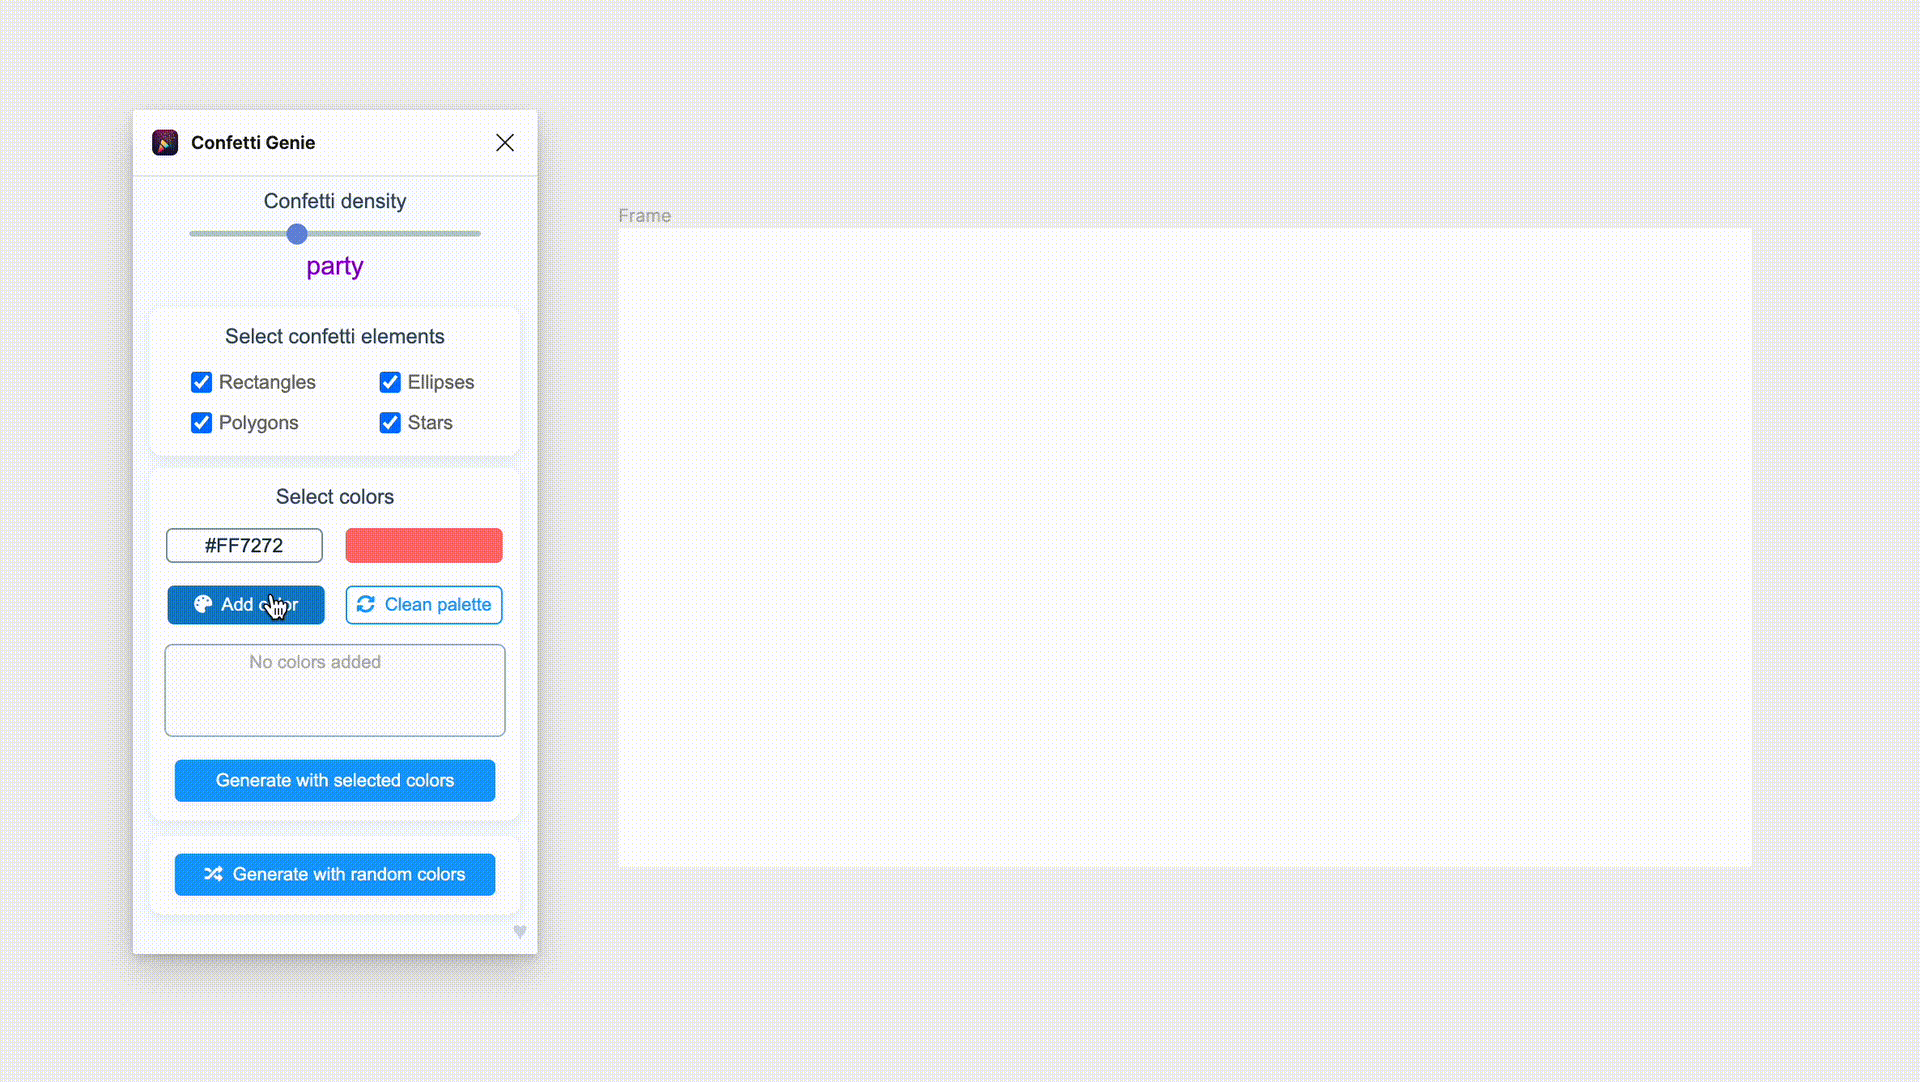Disable the Stars checkbox

click(390, 422)
